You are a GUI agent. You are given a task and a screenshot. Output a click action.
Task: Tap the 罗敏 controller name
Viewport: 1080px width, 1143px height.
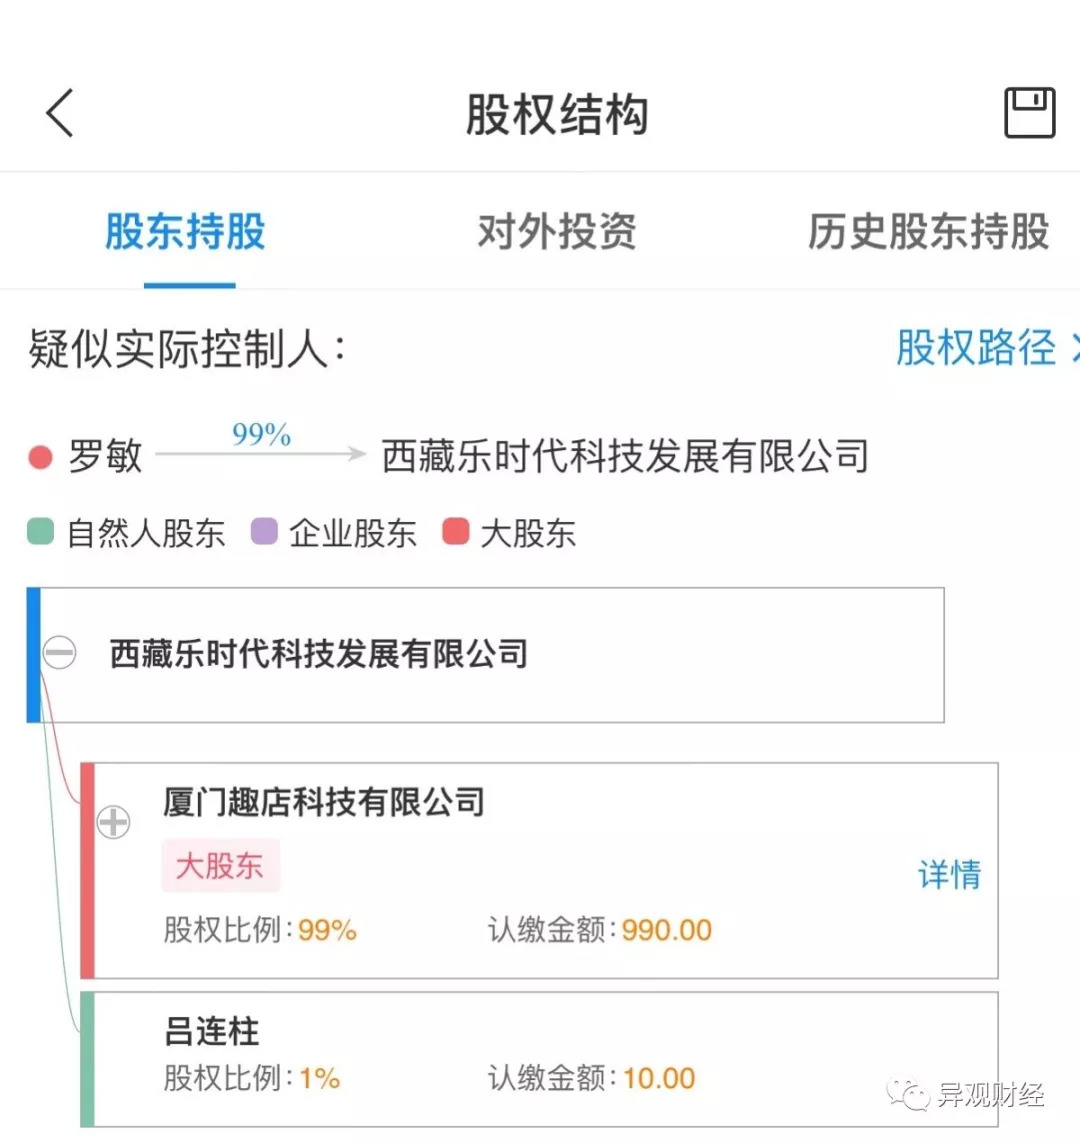click(x=105, y=457)
